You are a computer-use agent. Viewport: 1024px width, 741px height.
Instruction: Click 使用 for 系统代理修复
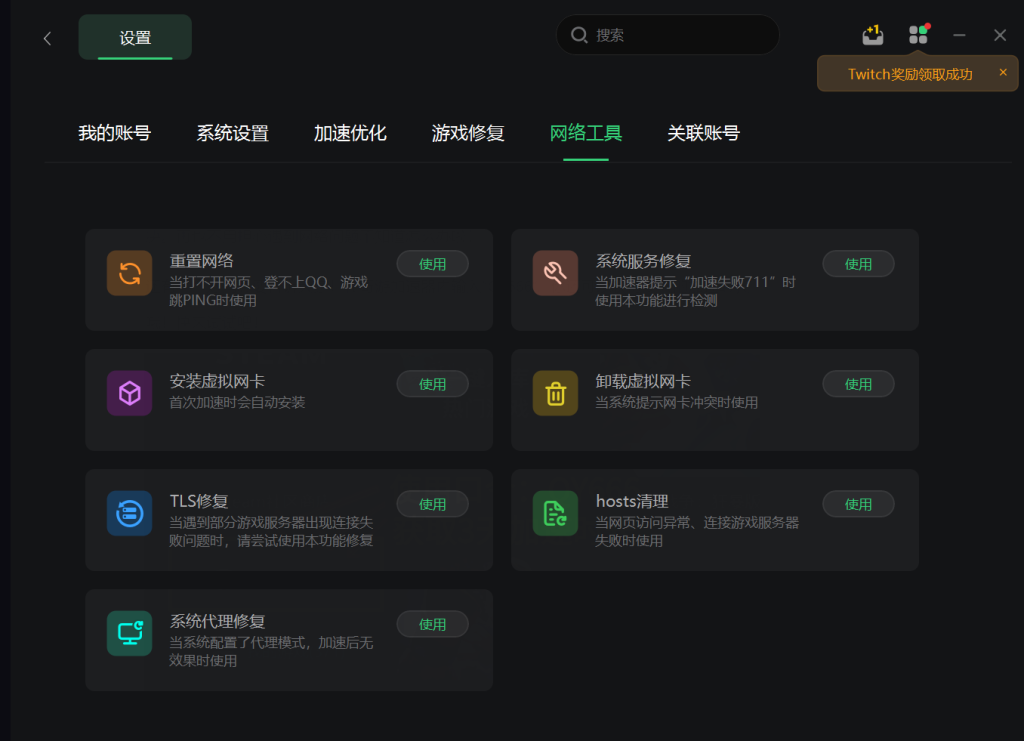[x=432, y=624]
